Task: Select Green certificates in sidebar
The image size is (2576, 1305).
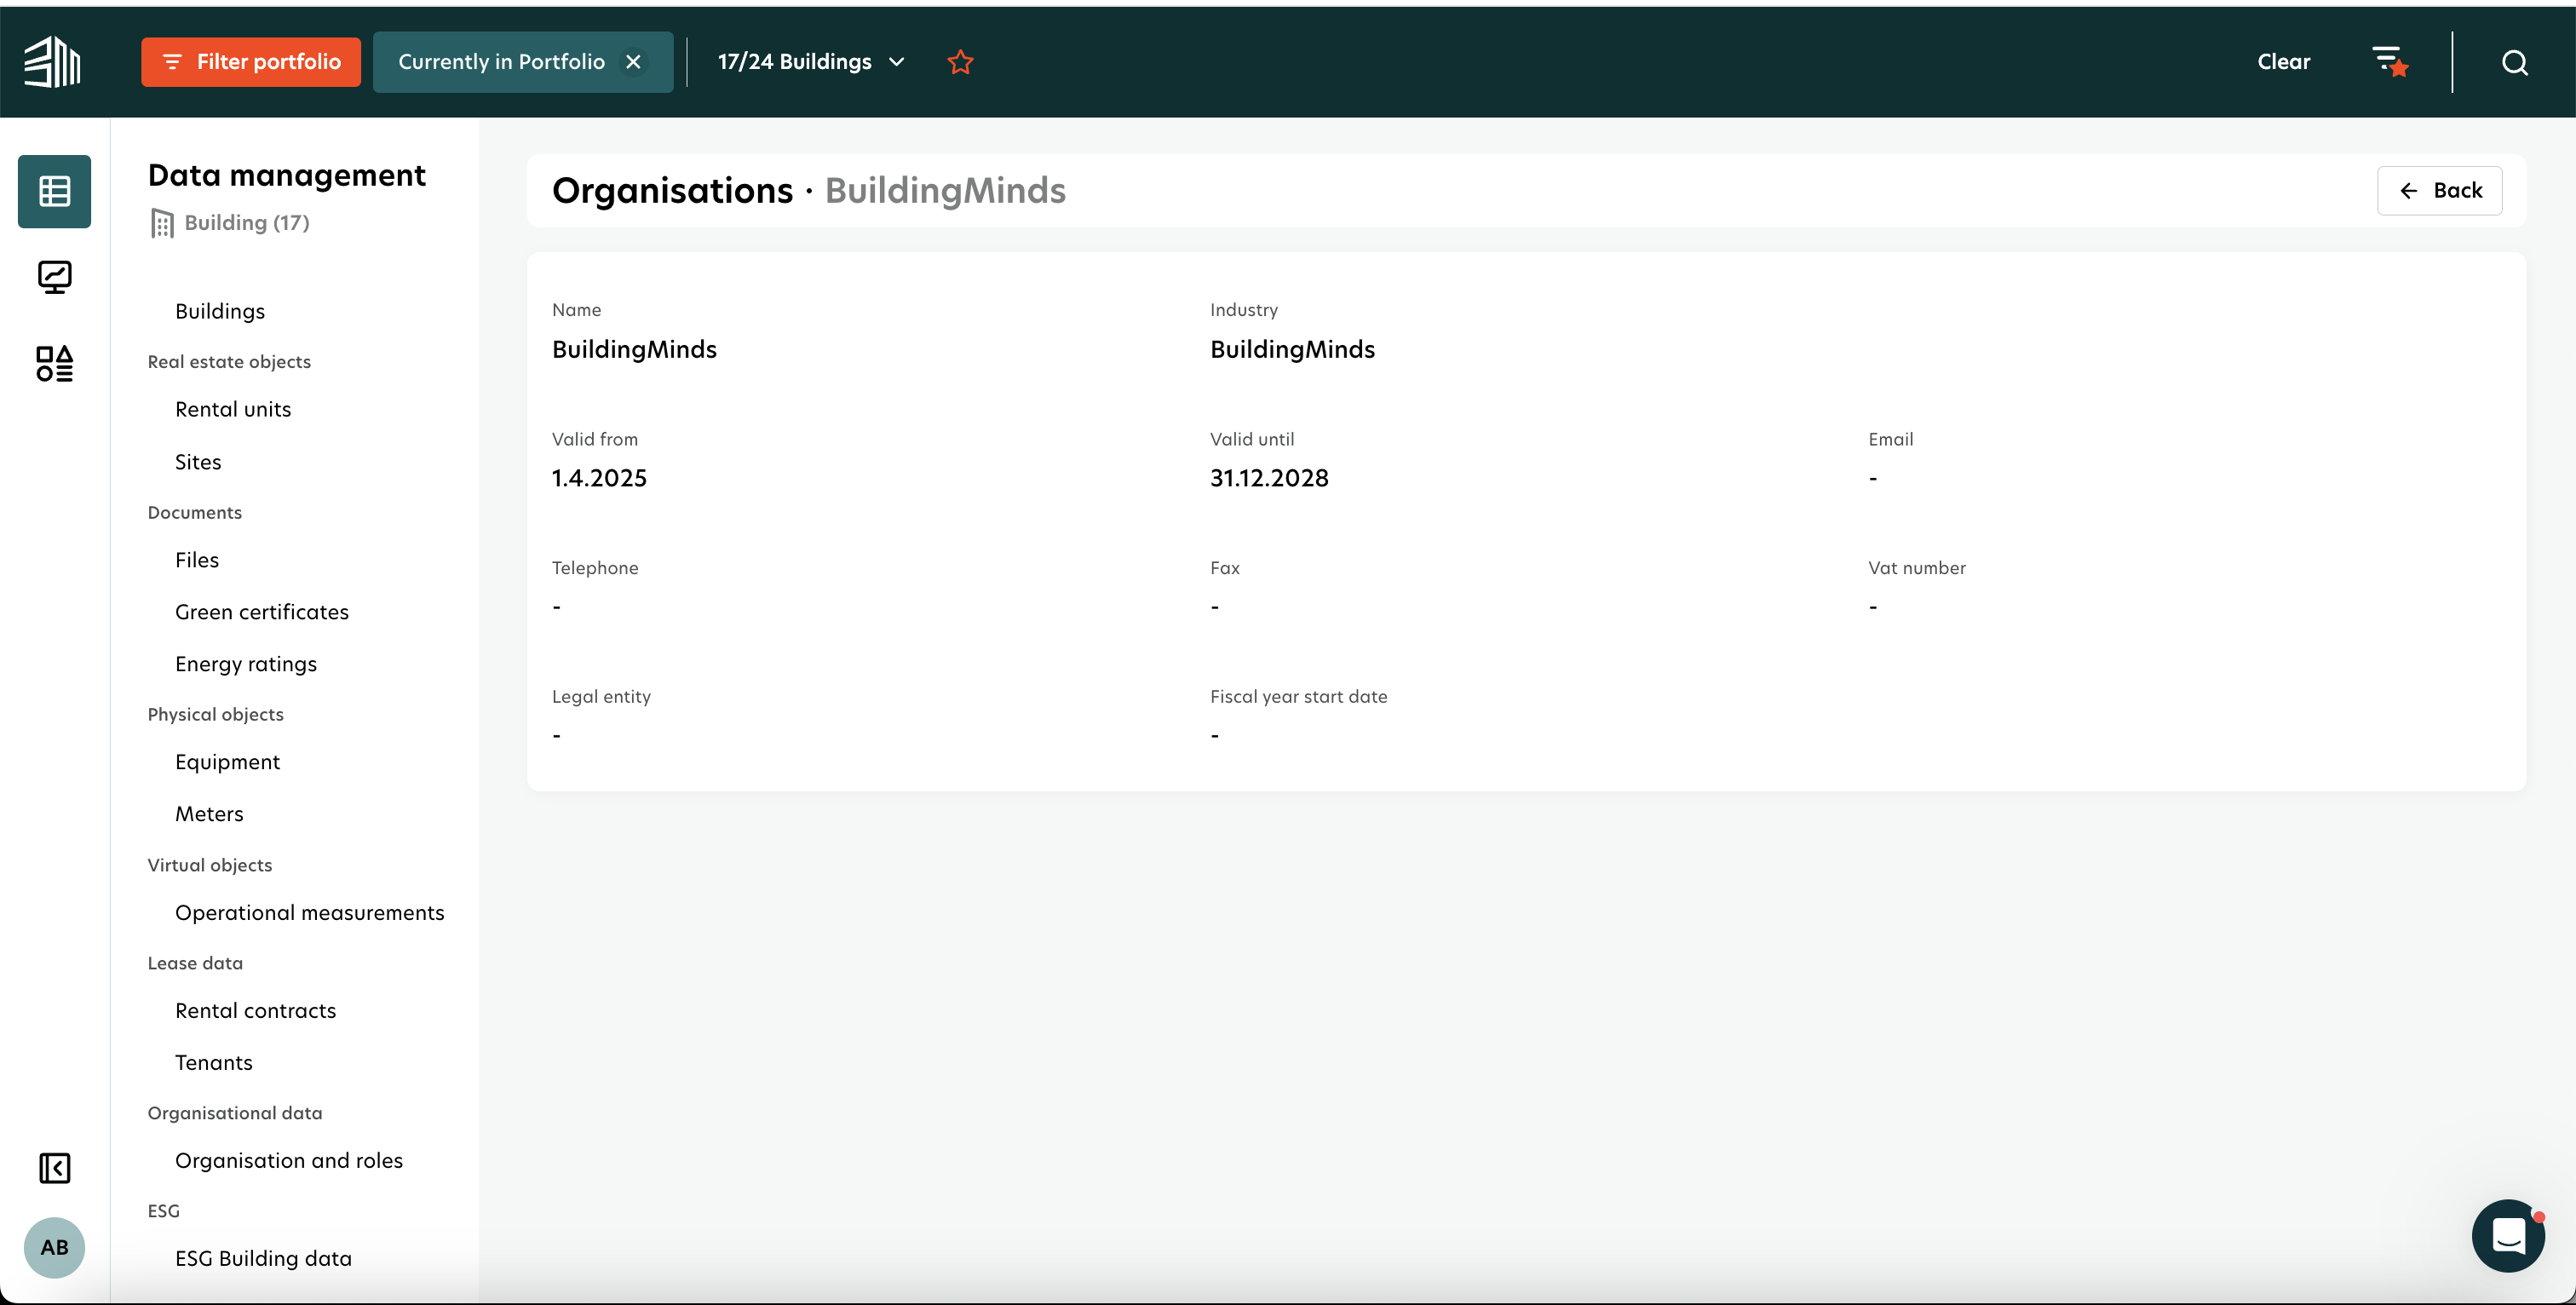Action: click(x=261, y=612)
